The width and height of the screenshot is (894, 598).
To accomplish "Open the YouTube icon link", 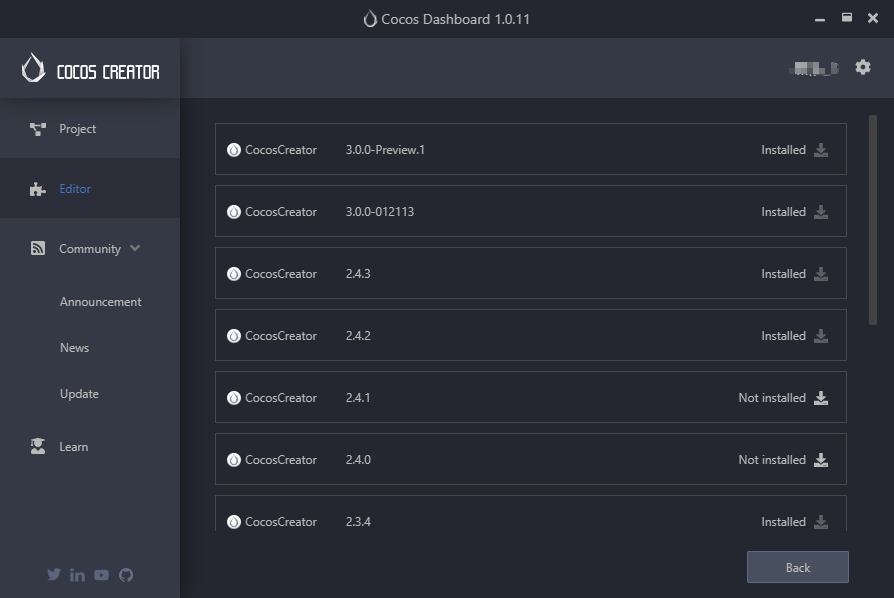I will pyautogui.click(x=102, y=575).
